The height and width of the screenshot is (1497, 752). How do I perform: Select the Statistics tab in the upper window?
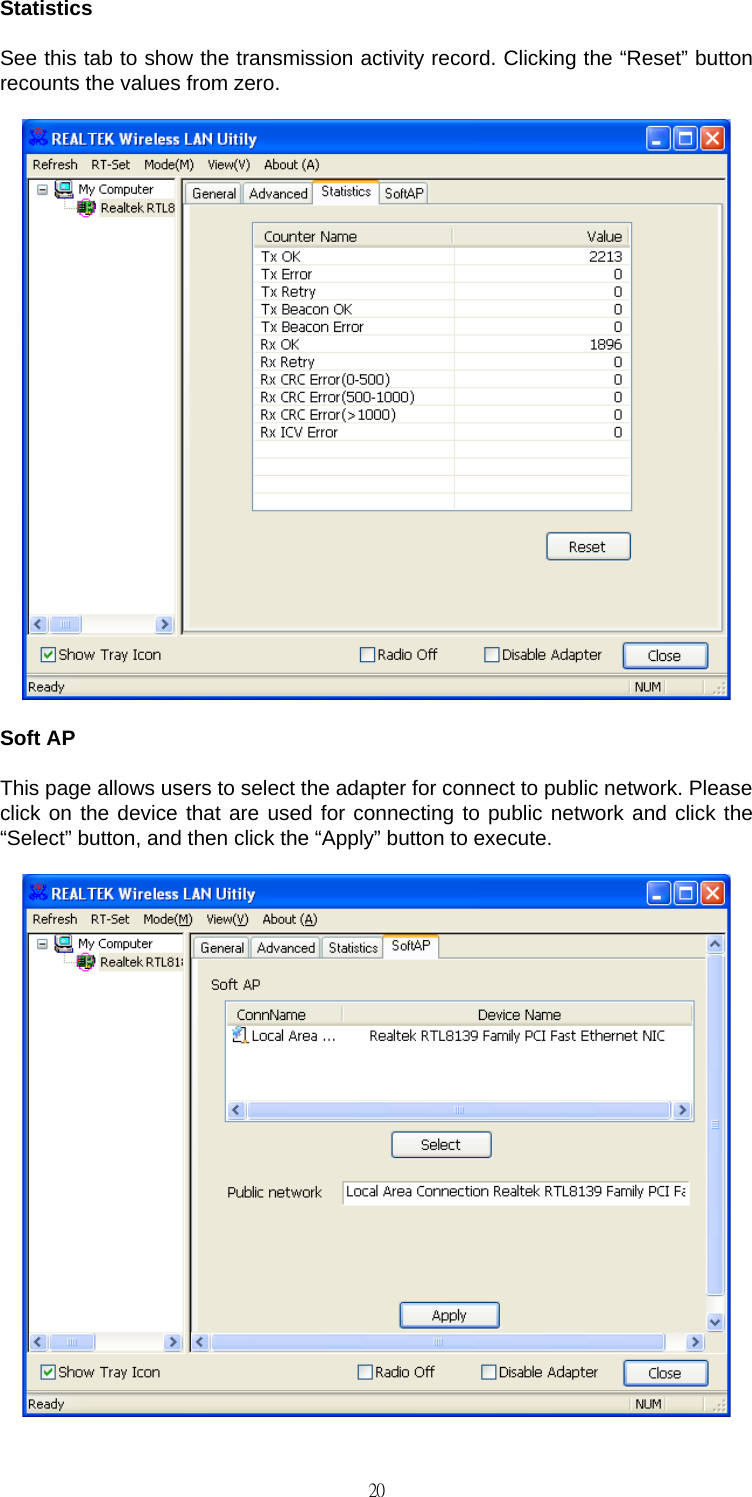tap(346, 192)
